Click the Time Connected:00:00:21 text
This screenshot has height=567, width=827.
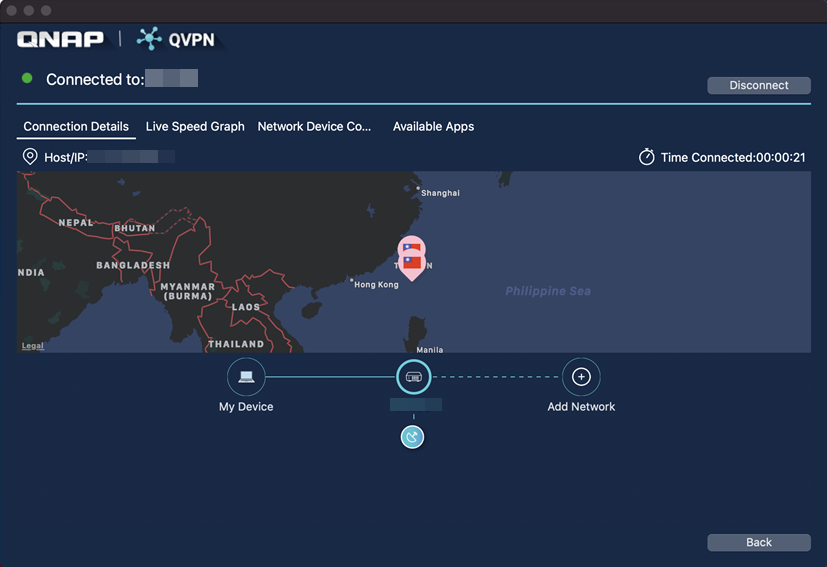[x=733, y=157]
